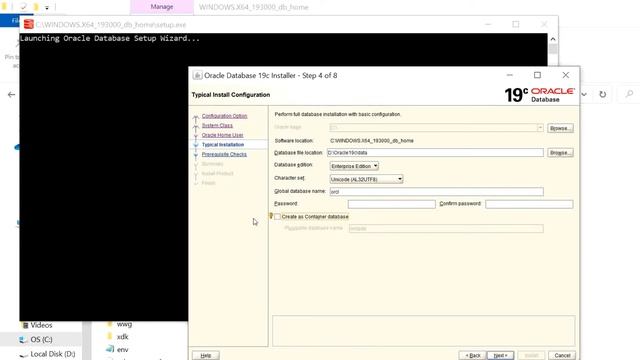Click the Explorer search magnifier icon
Viewport: 640px width, 360px height.
click(x=629, y=94)
